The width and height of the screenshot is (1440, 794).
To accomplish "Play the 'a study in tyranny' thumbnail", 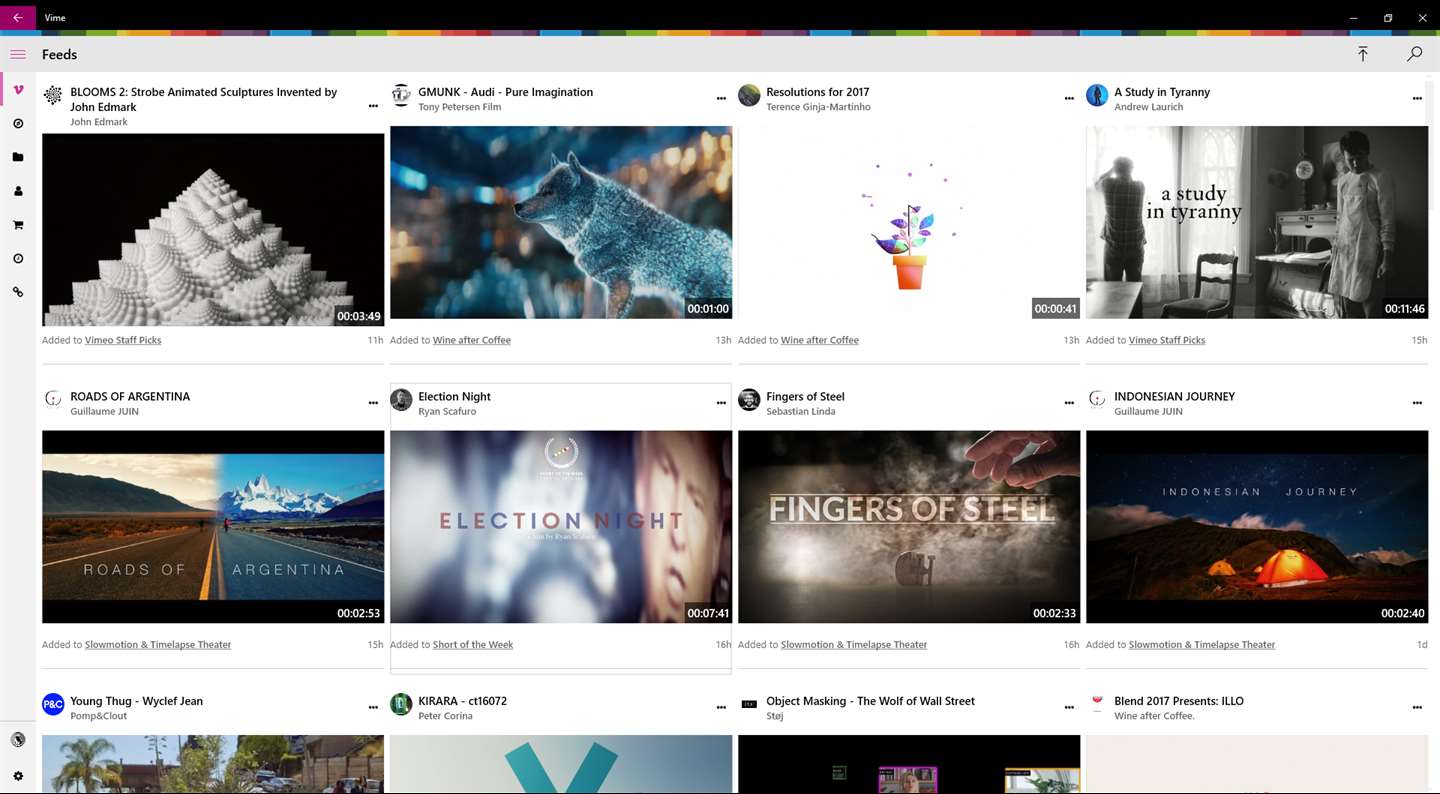I will pos(1257,222).
